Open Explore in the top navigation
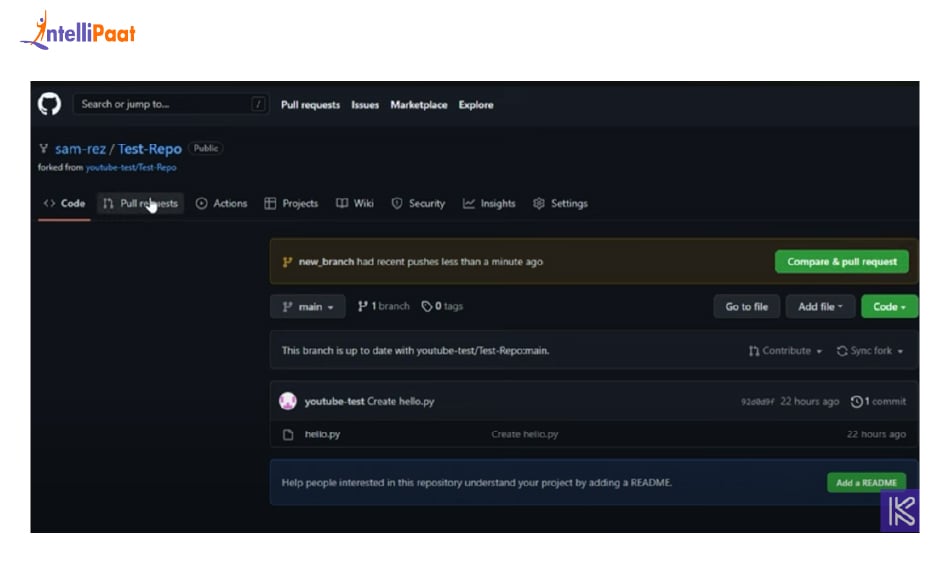 [x=476, y=105]
